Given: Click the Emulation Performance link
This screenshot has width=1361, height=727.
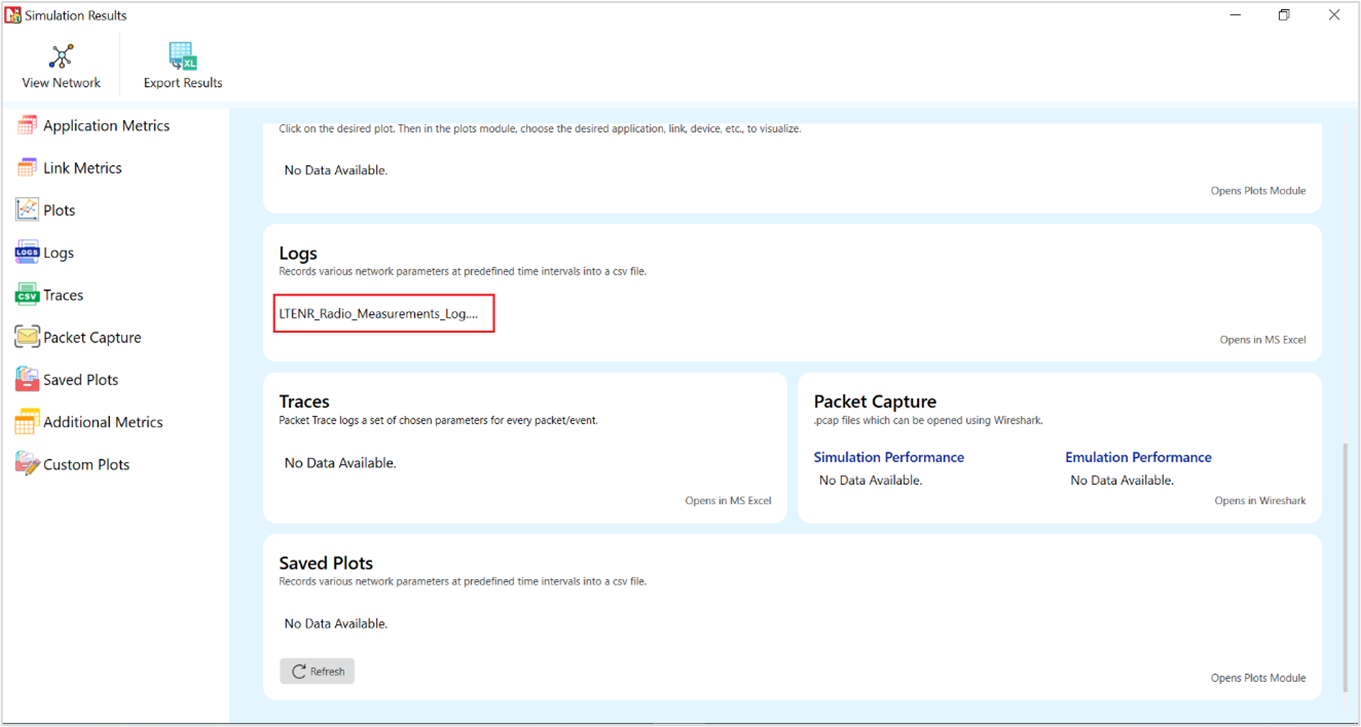Looking at the screenshot, I should click(x=1138, y=457).
